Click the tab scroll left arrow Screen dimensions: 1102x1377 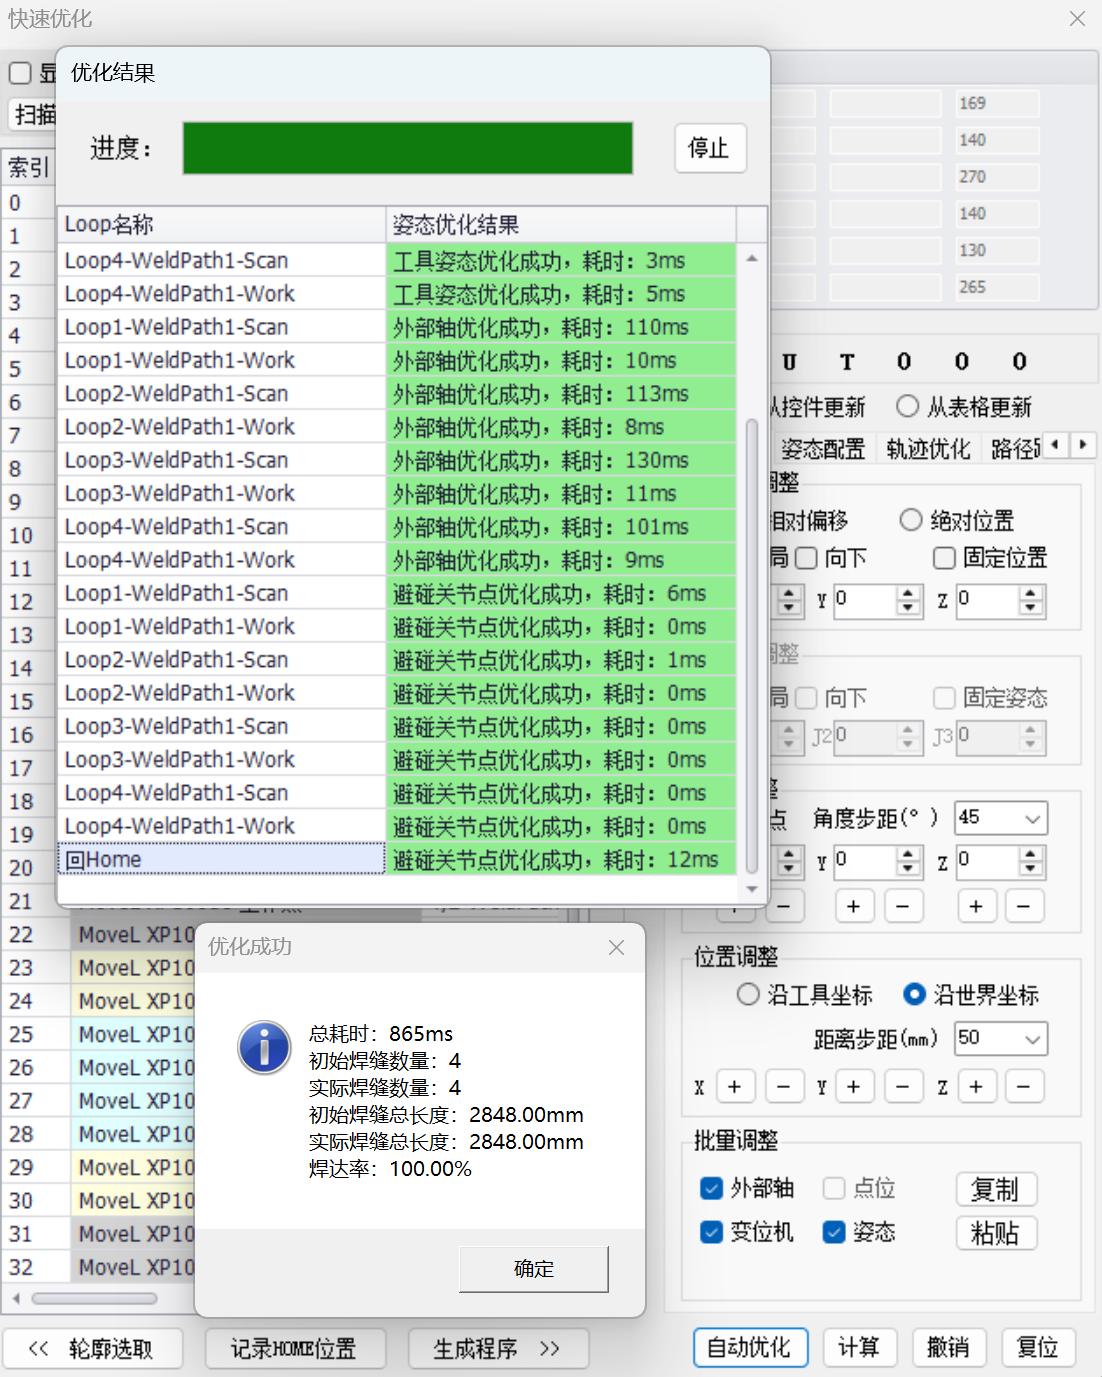(1056, 445)
